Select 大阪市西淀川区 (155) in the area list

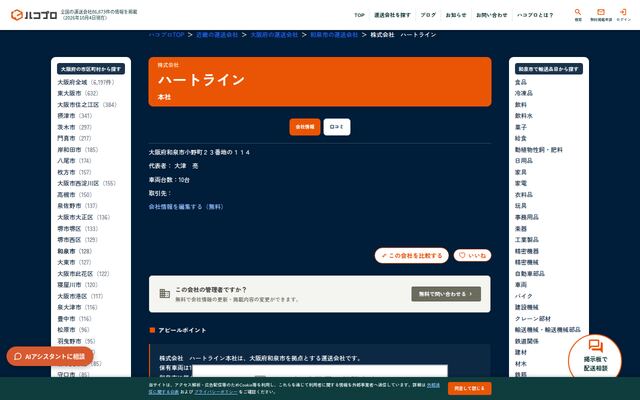click(x=87, y=184)
